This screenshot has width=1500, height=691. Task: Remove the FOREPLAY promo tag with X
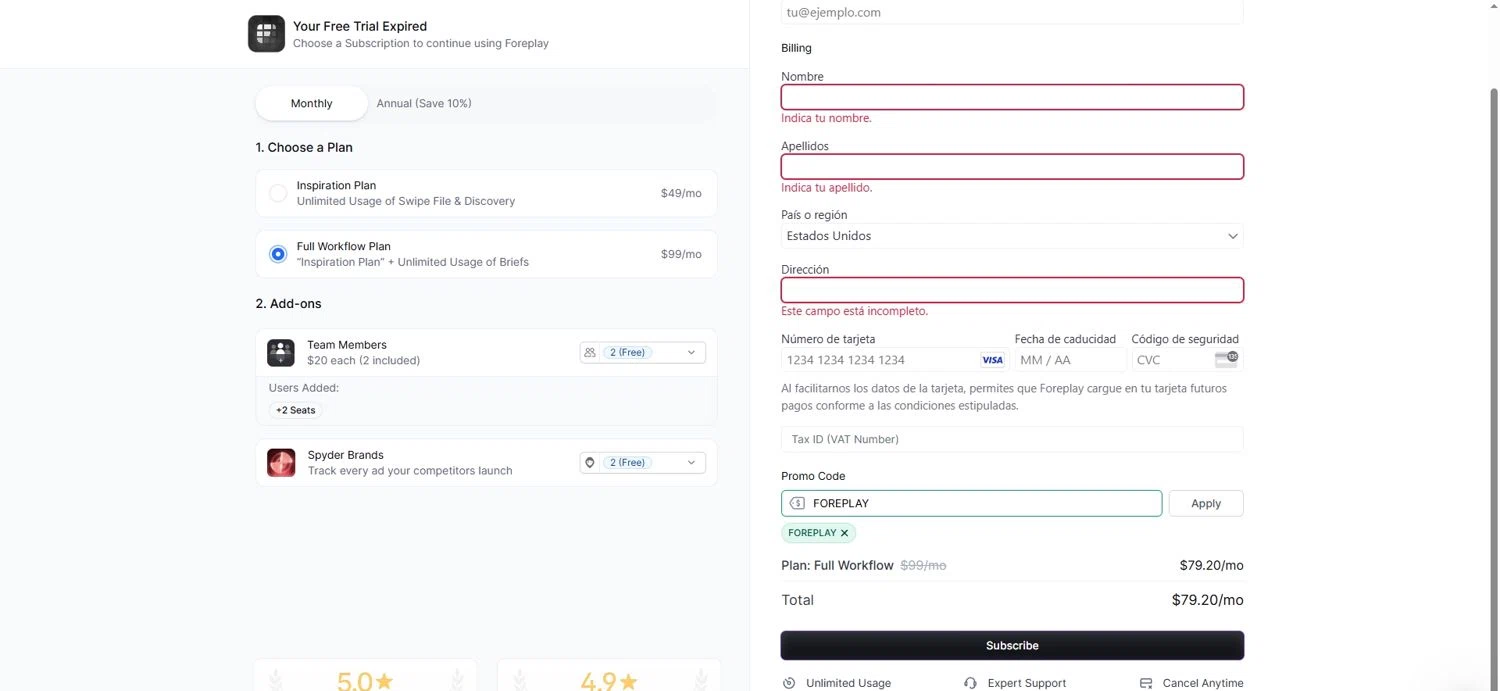pyautogui.click(x=845, y=533)
